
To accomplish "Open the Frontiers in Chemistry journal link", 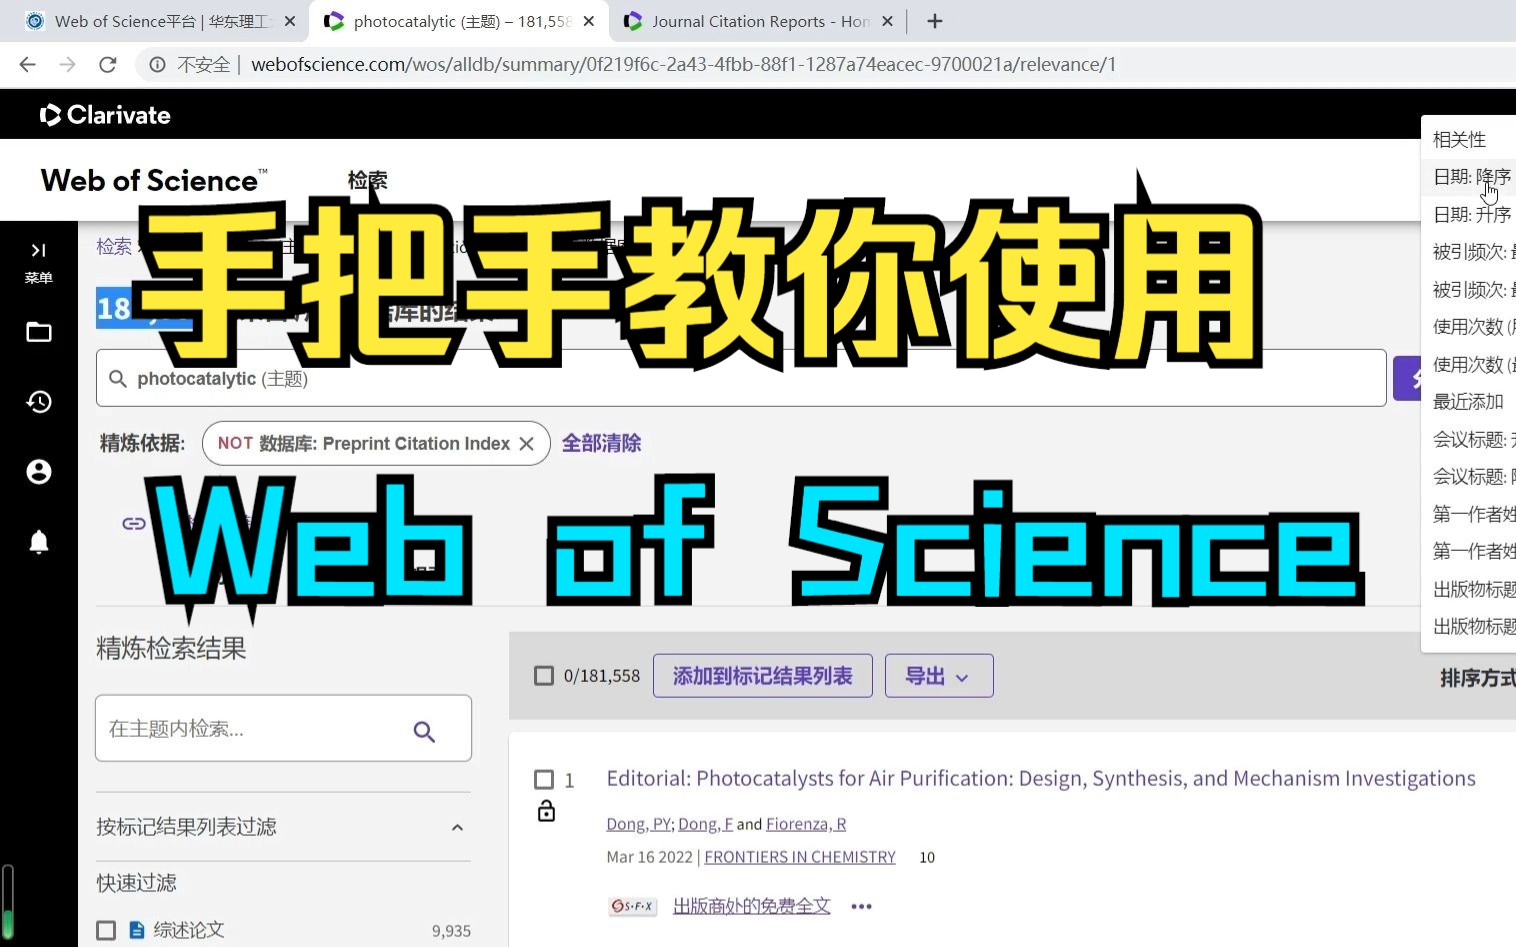I will click(x=800, y=857).
